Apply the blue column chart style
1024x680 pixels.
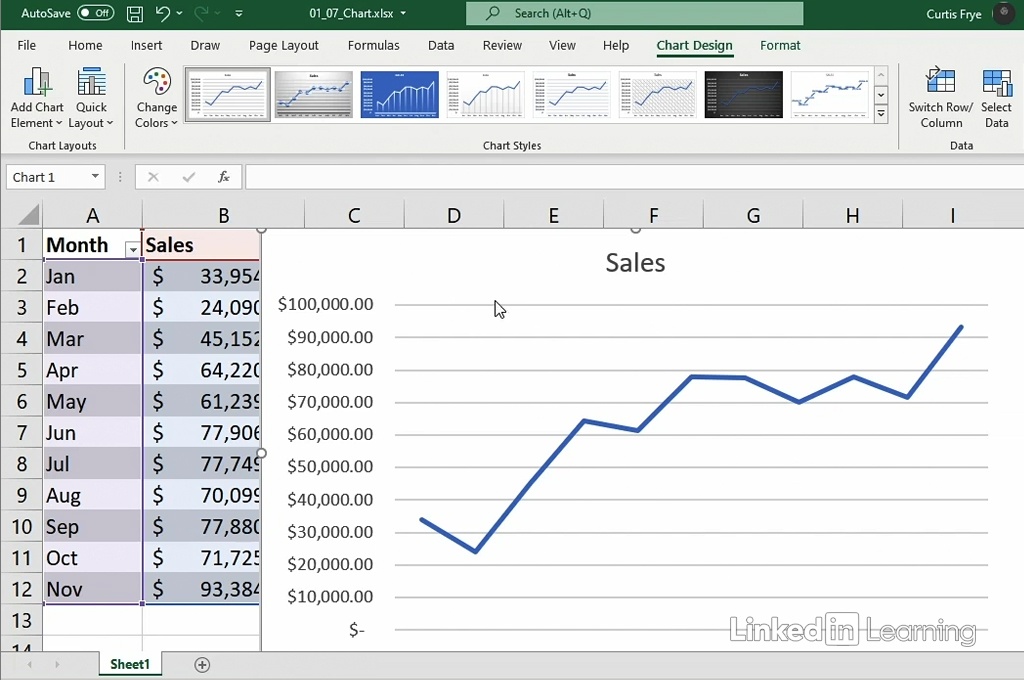[x=399, y=94]
